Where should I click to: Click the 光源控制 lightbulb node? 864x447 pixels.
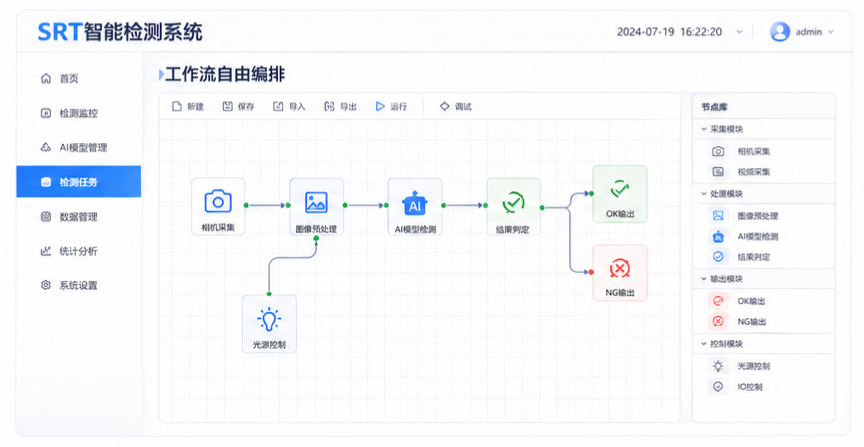(269, 324)
